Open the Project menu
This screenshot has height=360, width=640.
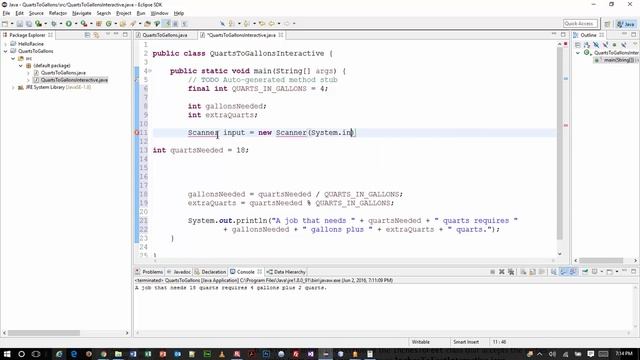click(124, 13)
